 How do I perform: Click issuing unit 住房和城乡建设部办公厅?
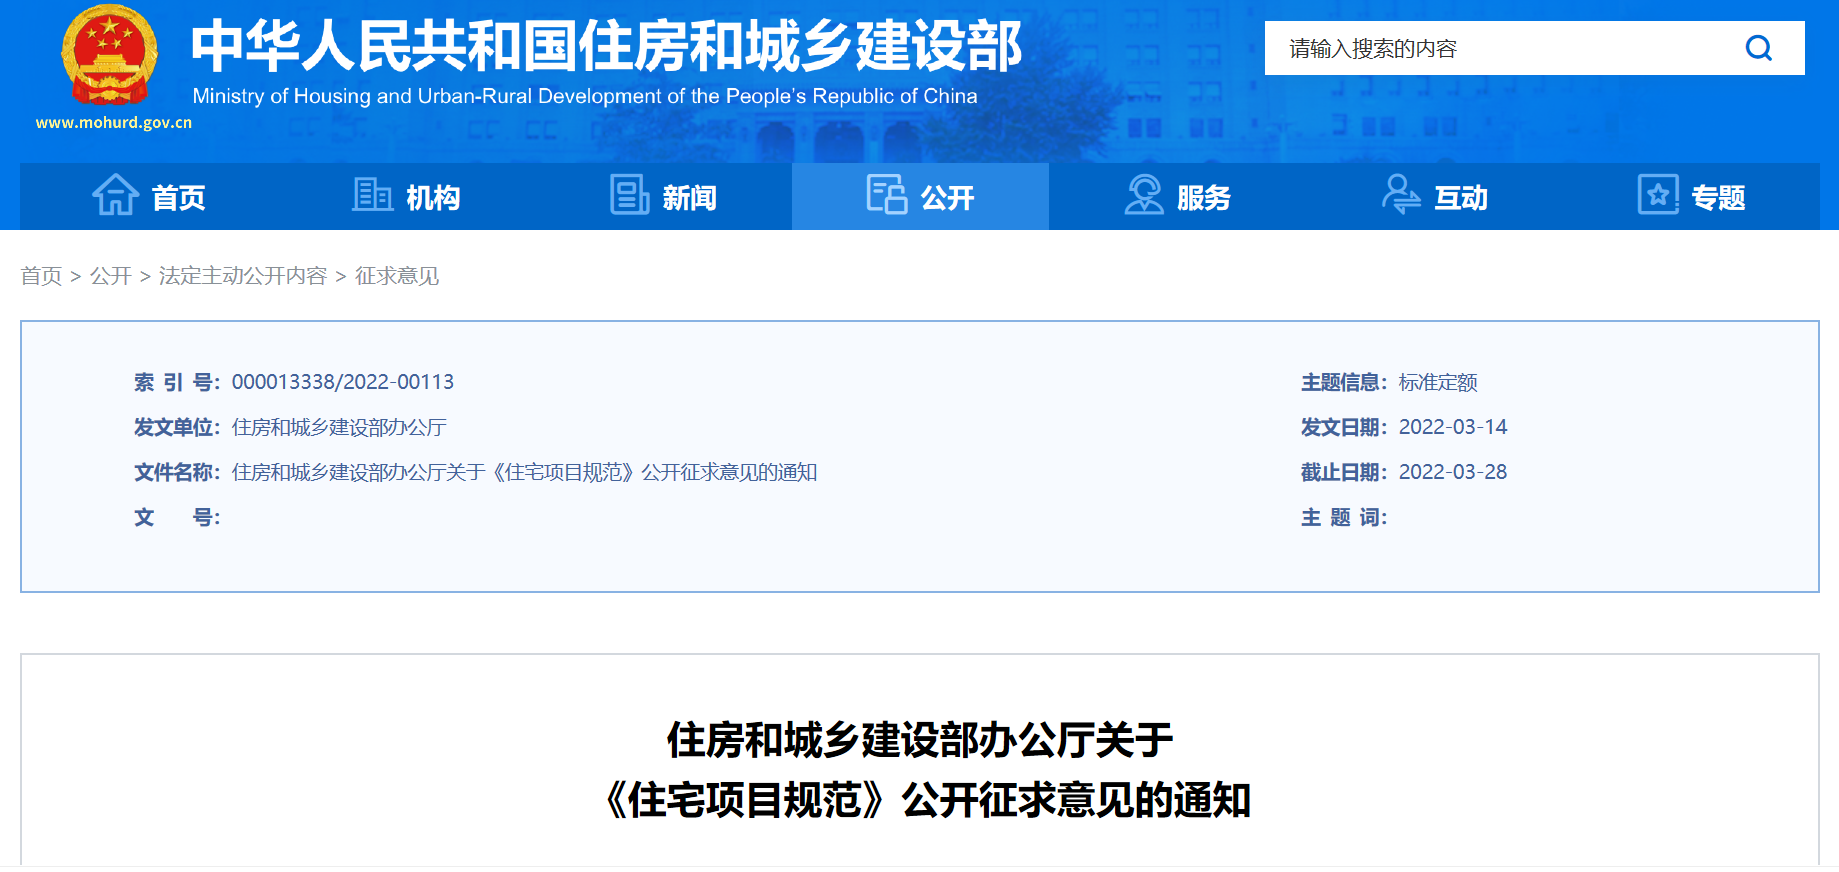coord(339,427)
